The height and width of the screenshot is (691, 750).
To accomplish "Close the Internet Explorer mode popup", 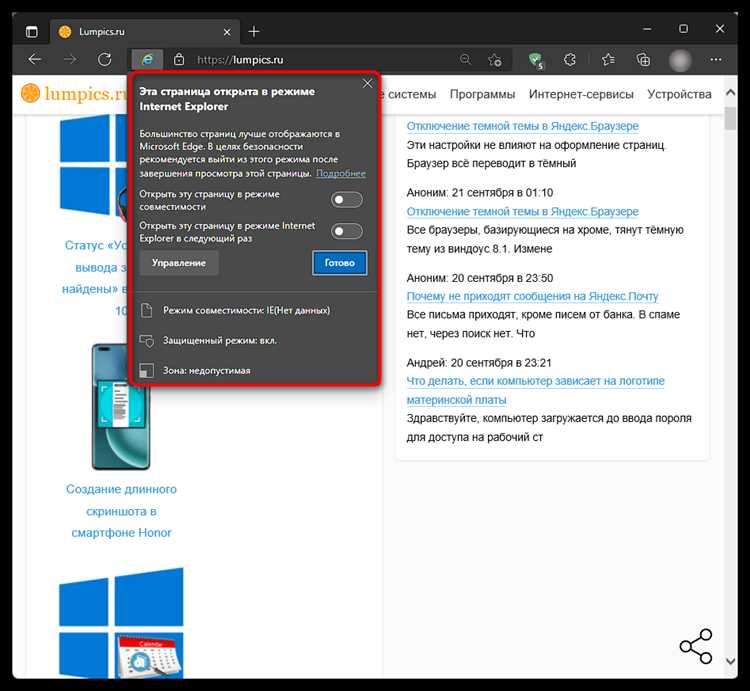I will click(x=367, y=84).
